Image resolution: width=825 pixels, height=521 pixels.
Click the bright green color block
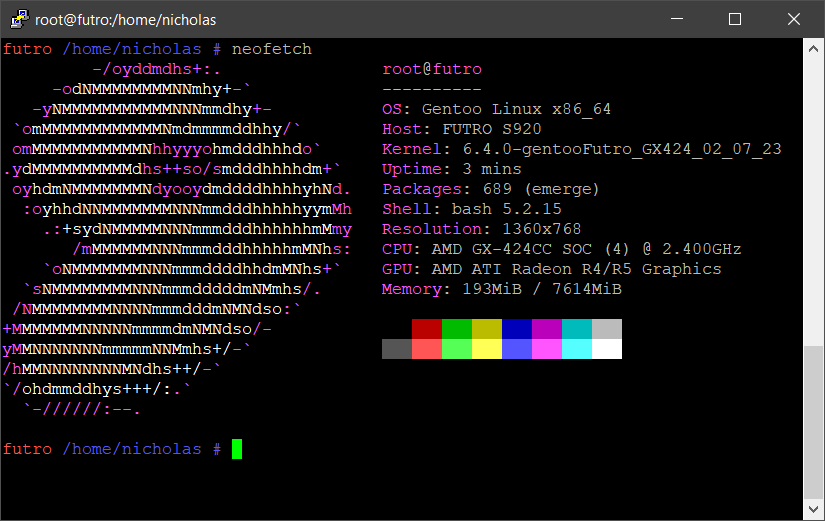coord(457,349)
